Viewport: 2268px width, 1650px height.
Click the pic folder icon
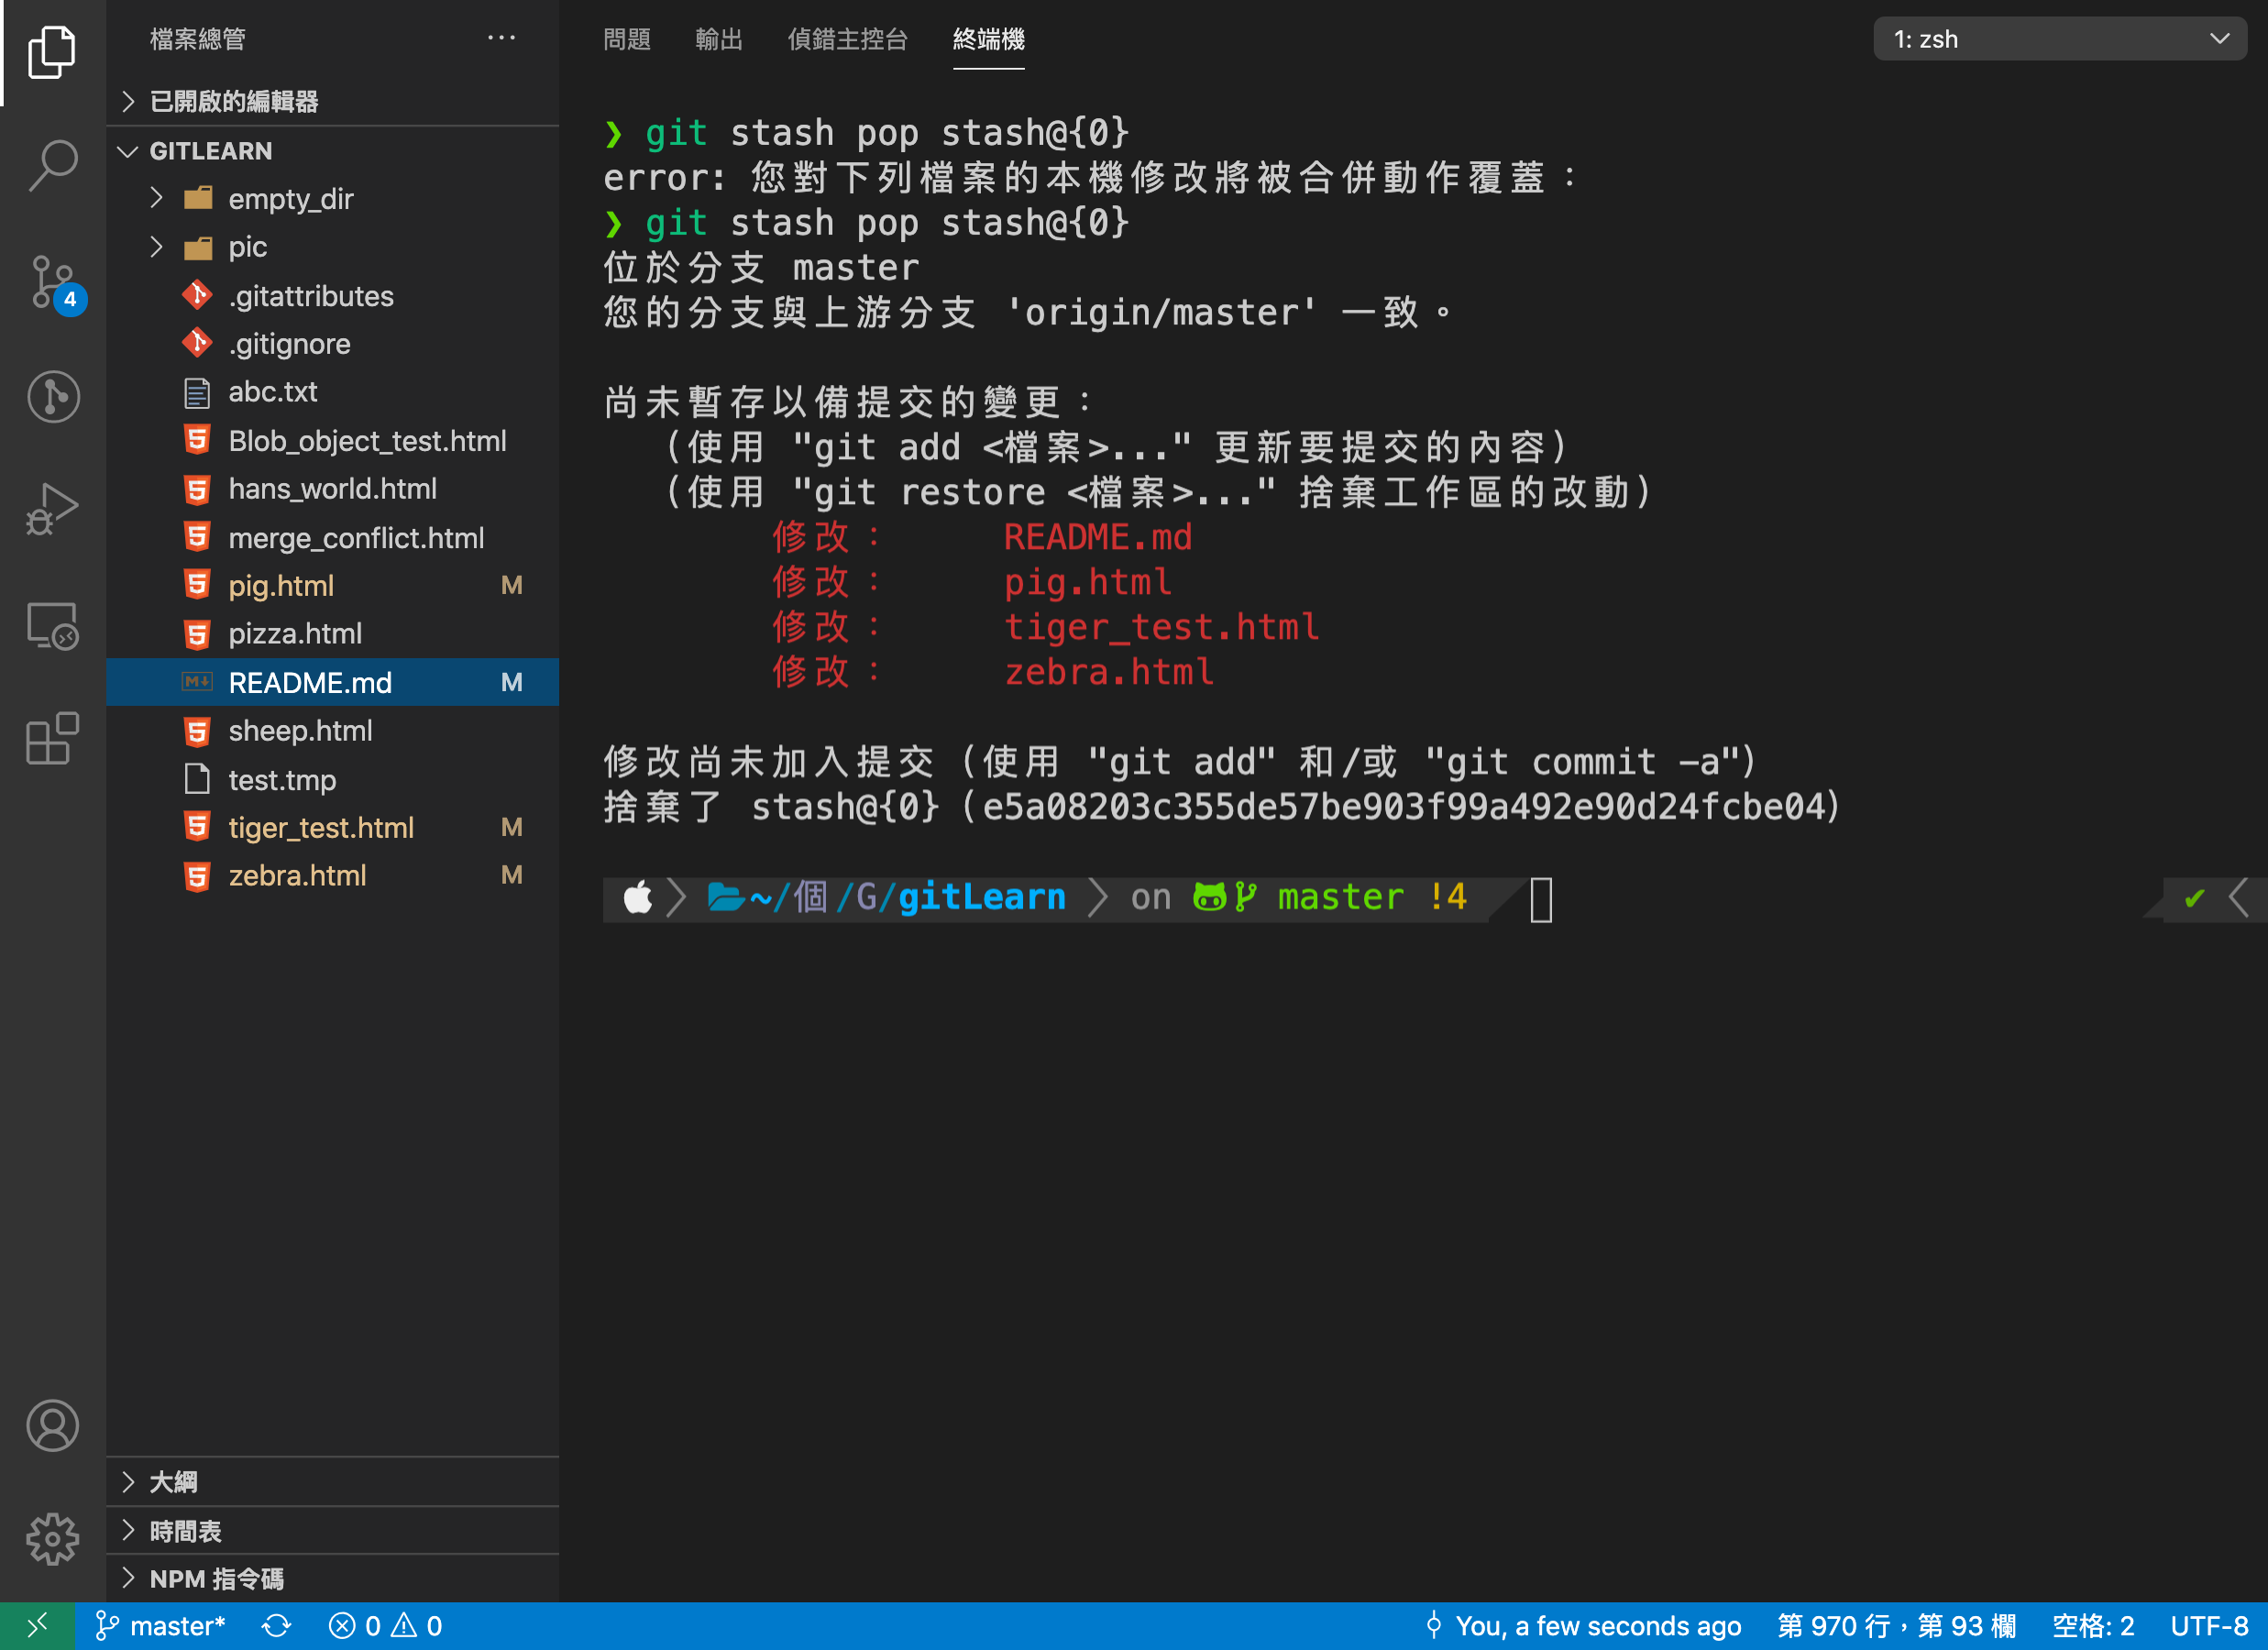coord(198,247)
